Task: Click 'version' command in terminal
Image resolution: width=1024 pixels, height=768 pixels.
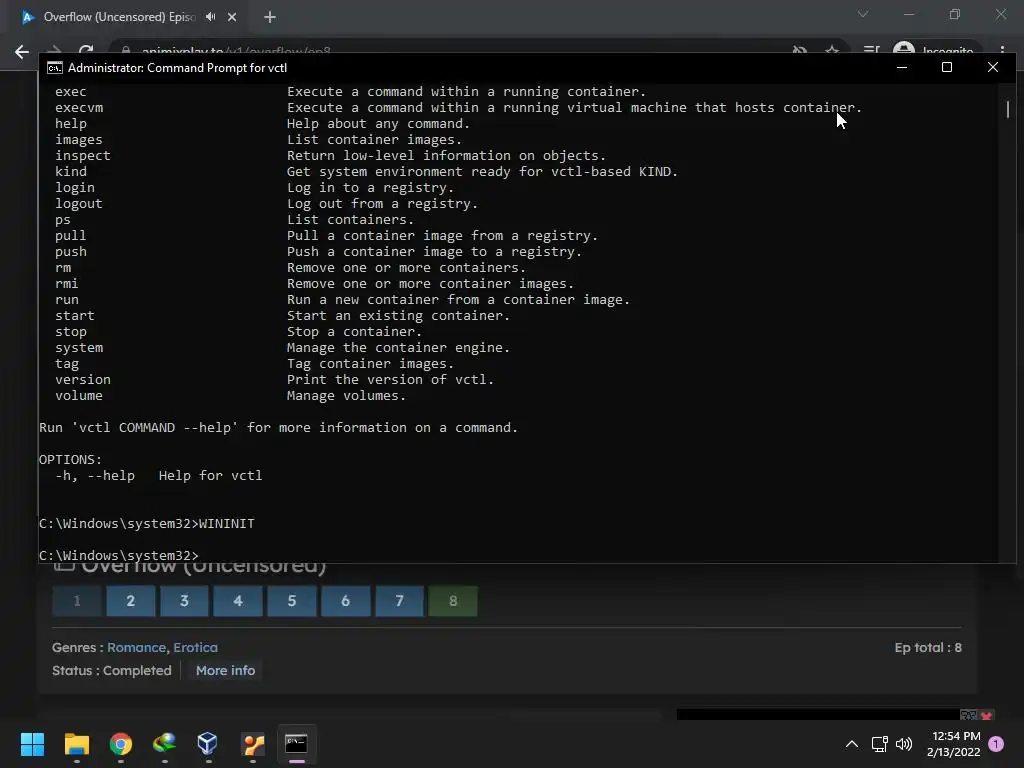Action: [x=83, y=380]
